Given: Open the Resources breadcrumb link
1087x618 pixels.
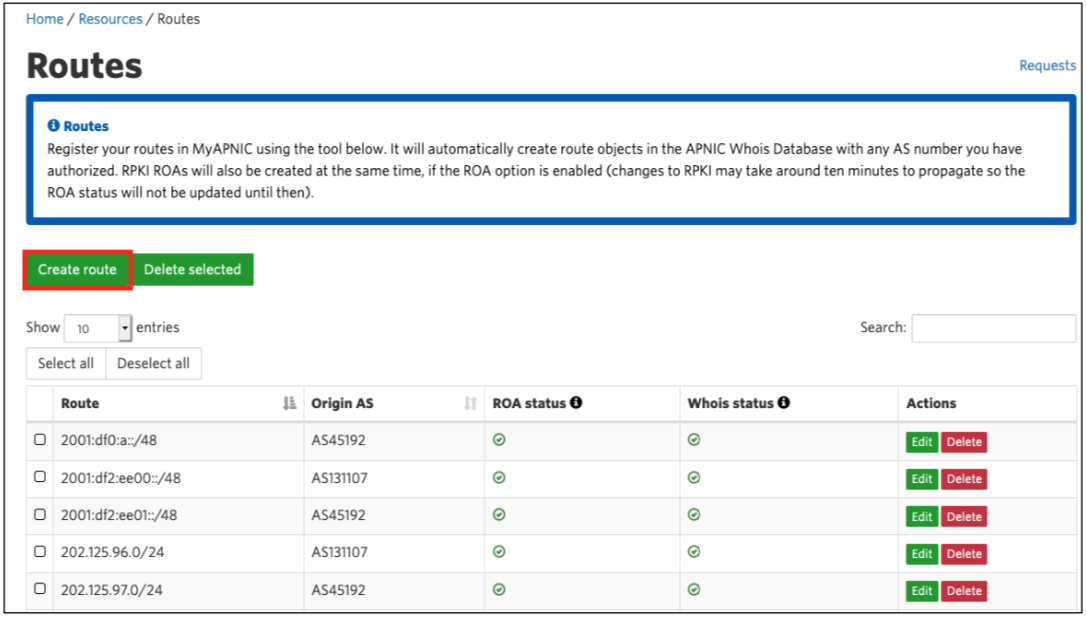Looking at the screenshot, I should 110,19.
